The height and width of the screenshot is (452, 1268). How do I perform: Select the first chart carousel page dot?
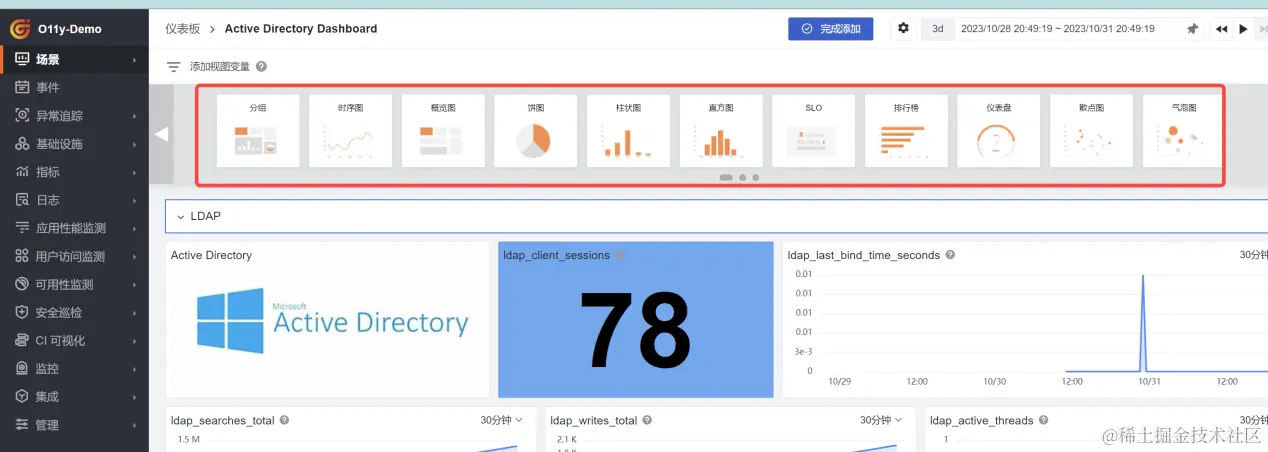(x=726, y=177)
